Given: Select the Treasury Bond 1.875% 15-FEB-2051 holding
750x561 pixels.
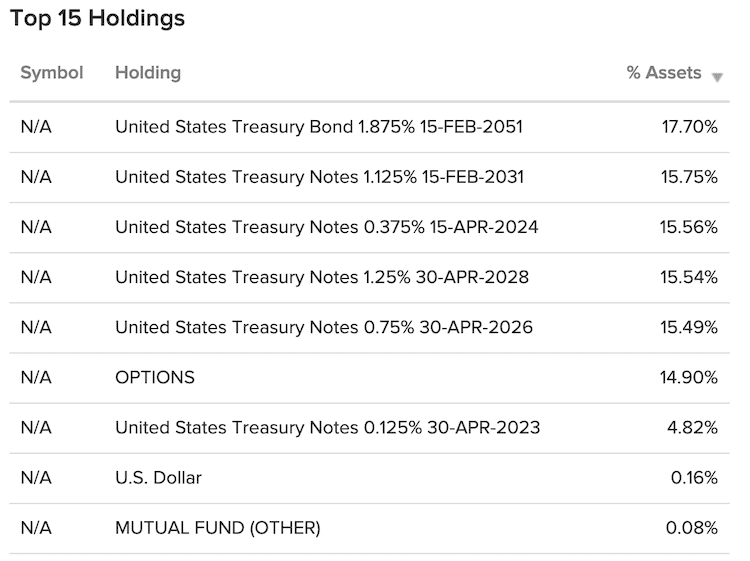Looking at the screenshot, I should pos(319,127).
